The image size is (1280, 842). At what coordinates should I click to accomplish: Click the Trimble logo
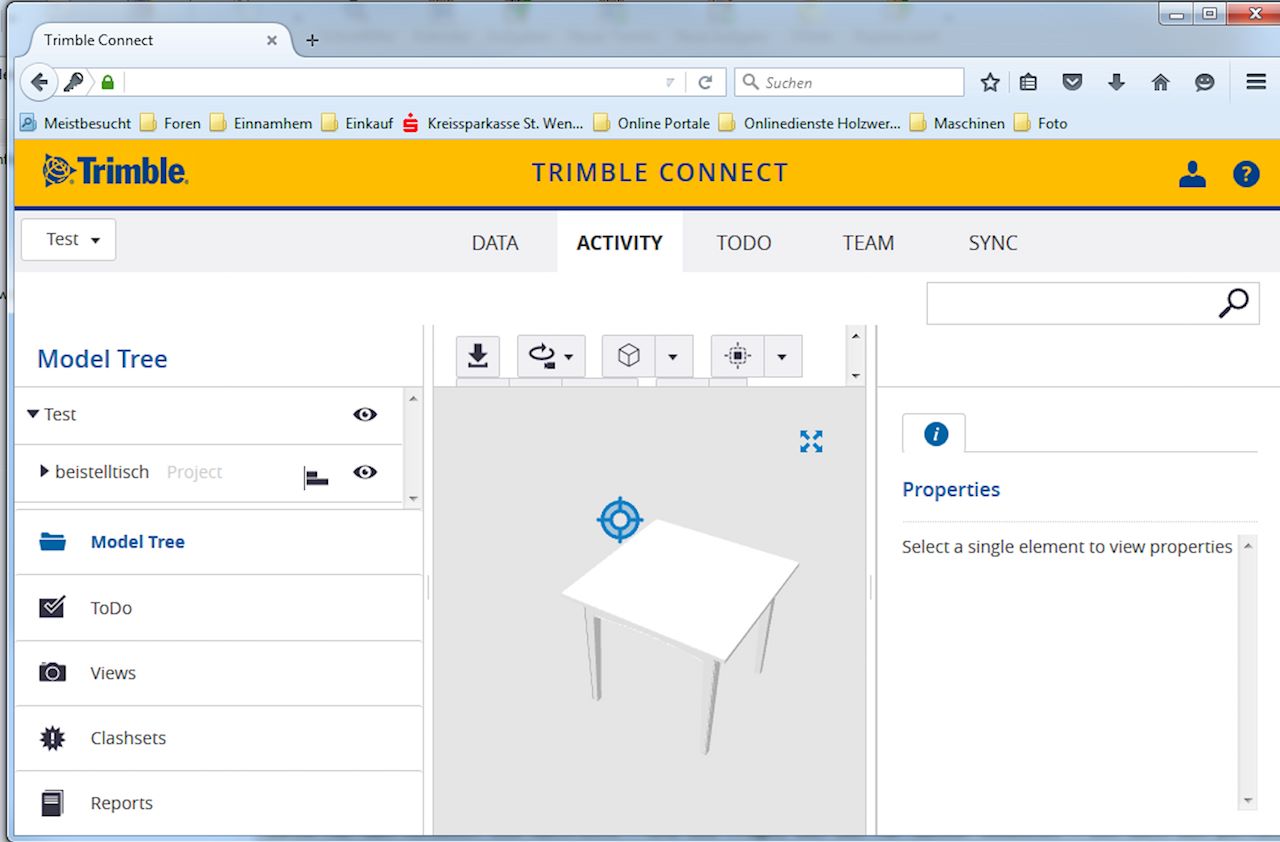point(115,171)
